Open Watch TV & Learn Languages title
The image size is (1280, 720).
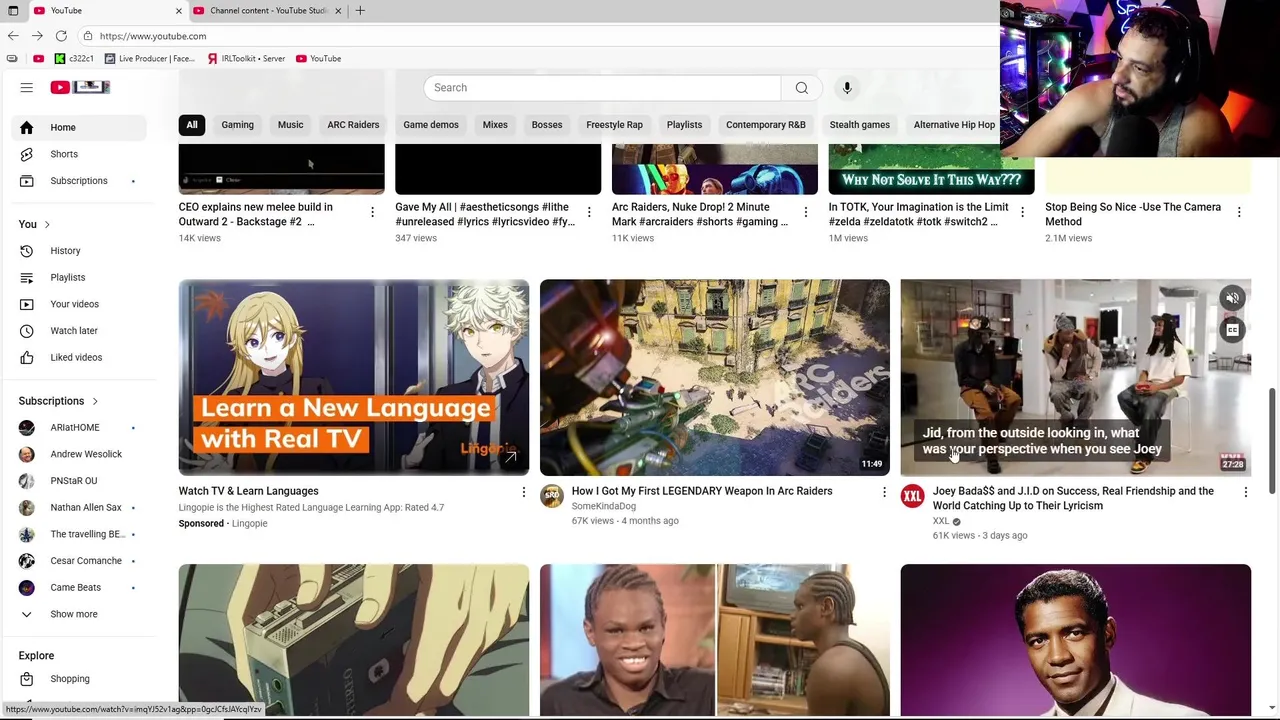(248, 491)
